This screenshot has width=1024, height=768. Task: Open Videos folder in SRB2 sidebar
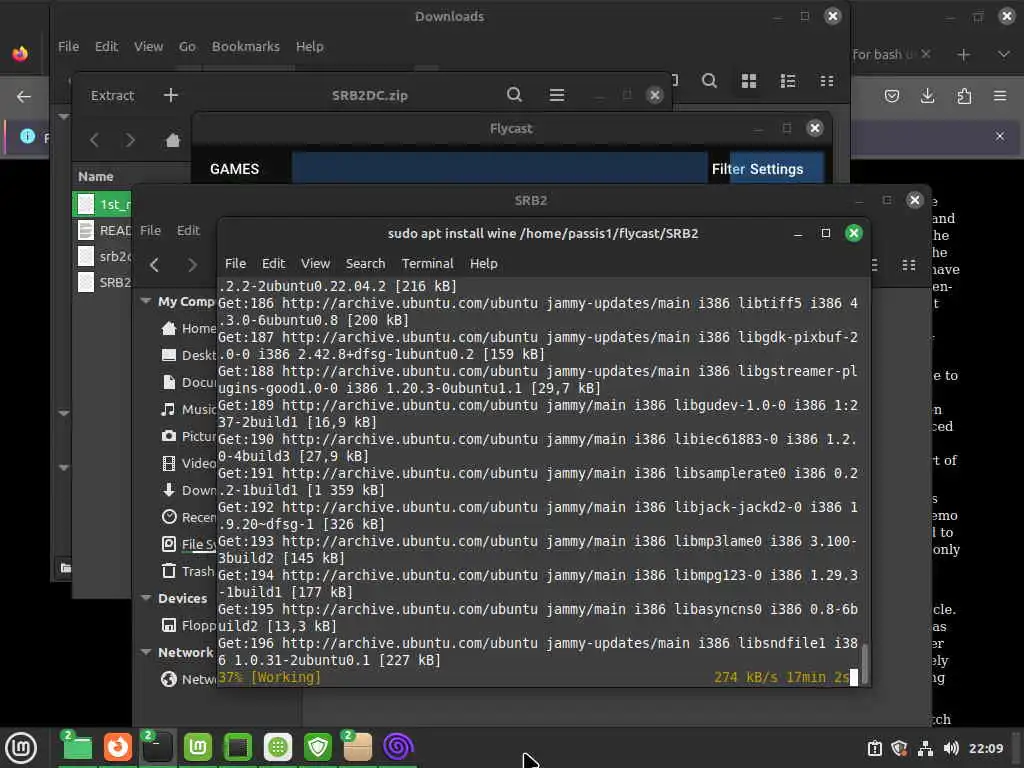pyautogui.click(x=188, y=463)
